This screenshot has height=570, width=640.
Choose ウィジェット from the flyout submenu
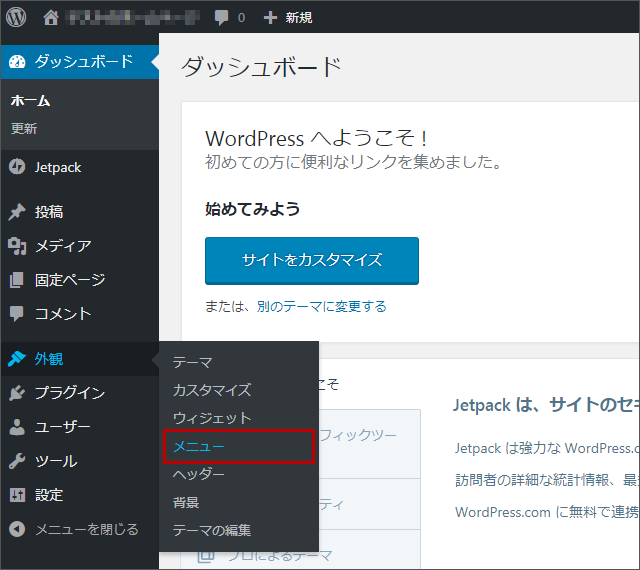click(x=212, y=418)
